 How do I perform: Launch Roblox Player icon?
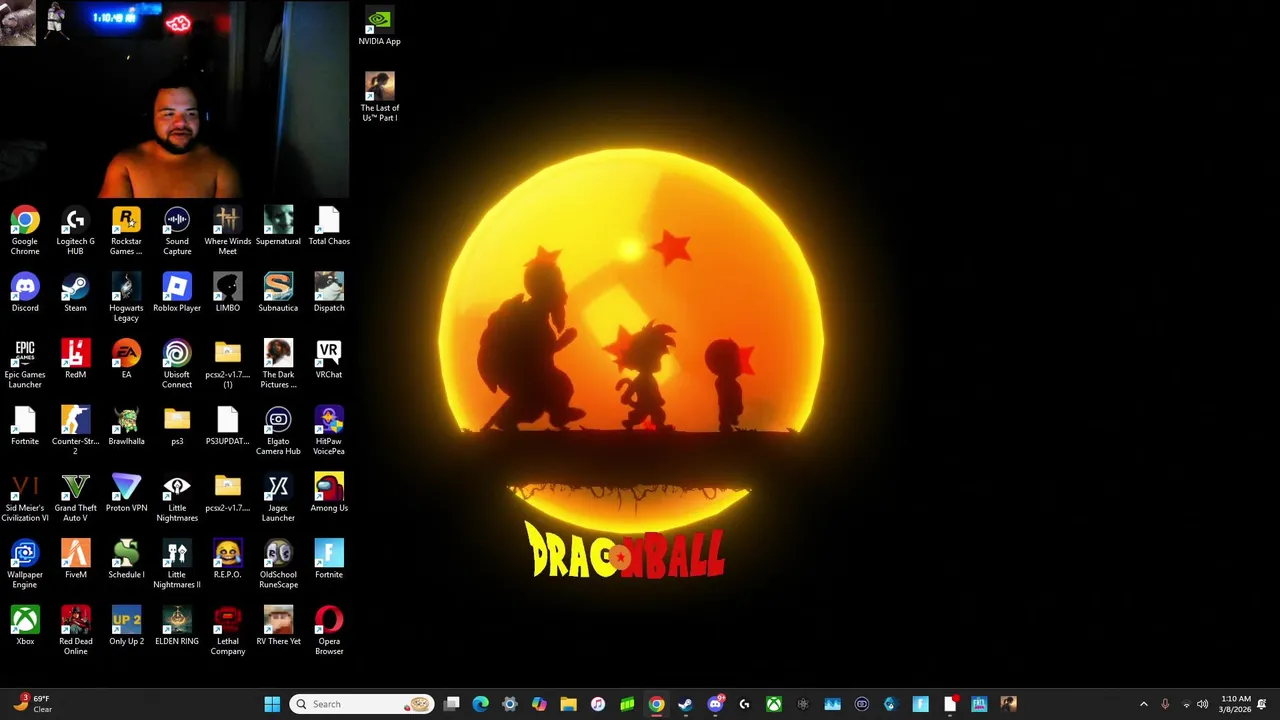coord(177,293)
